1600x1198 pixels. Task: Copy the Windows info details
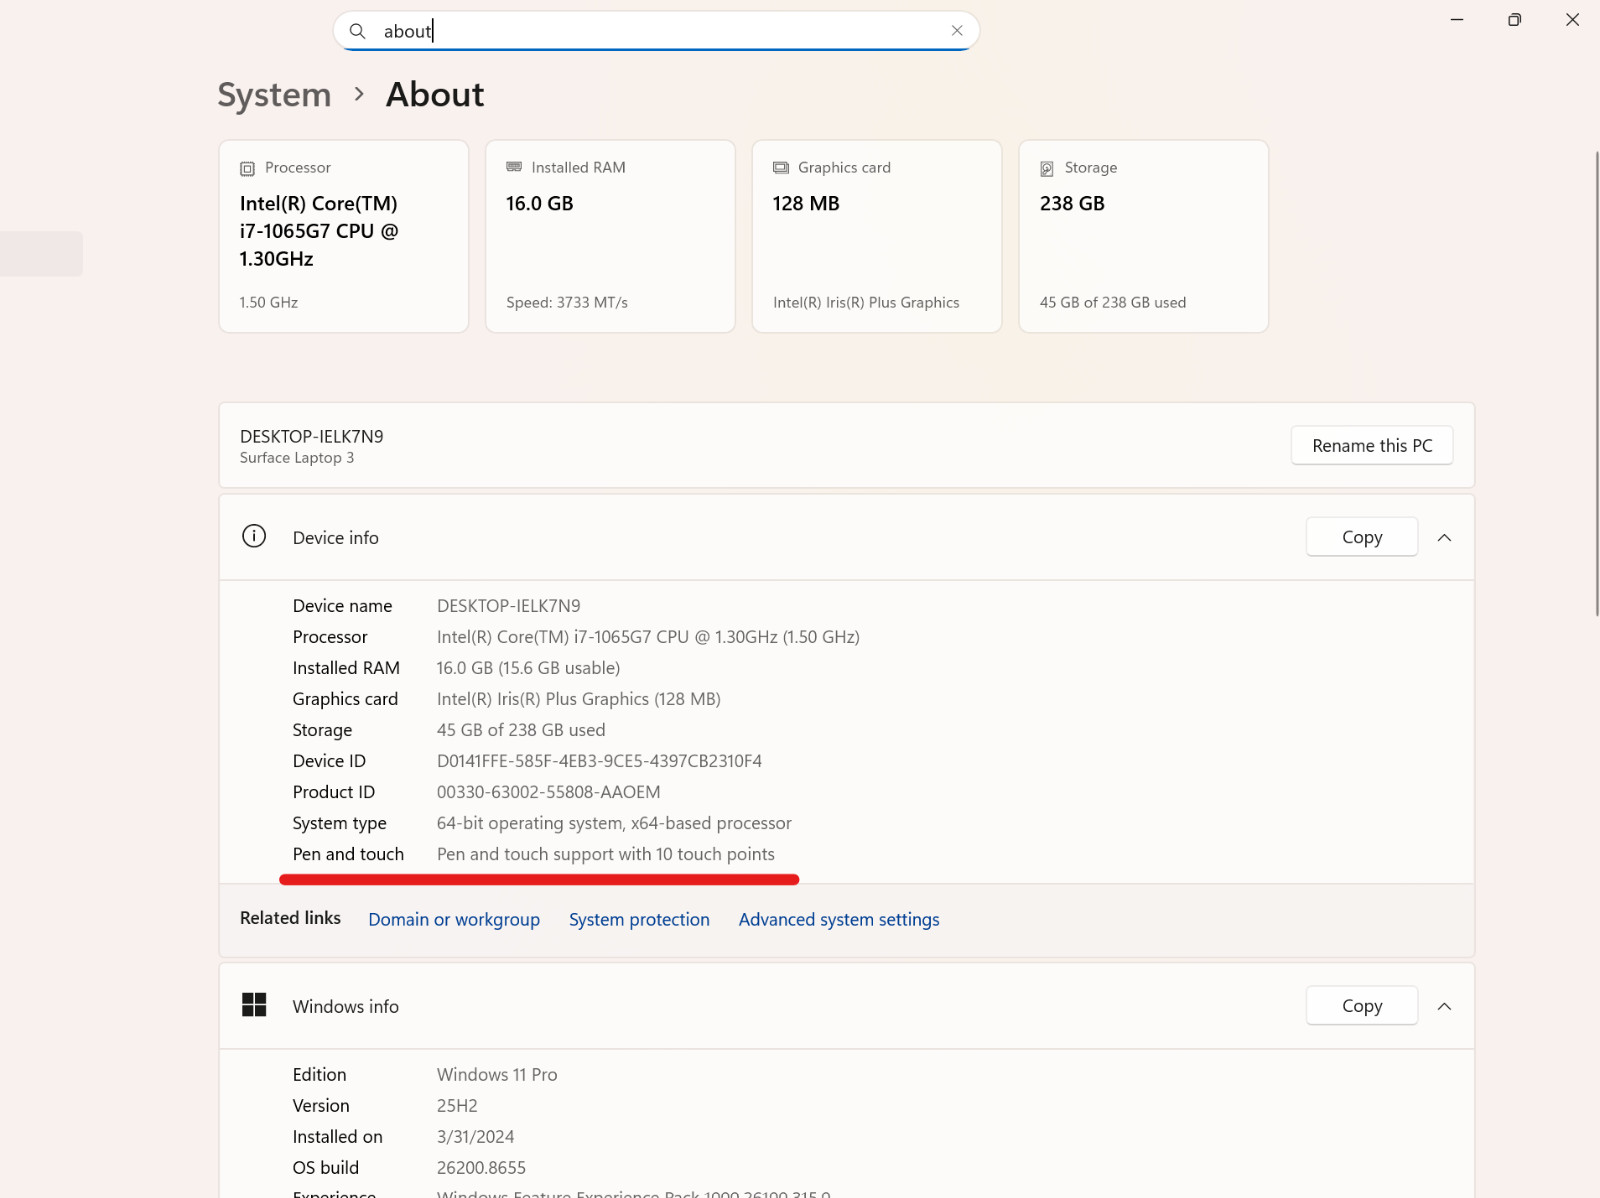point(1362,1006)
